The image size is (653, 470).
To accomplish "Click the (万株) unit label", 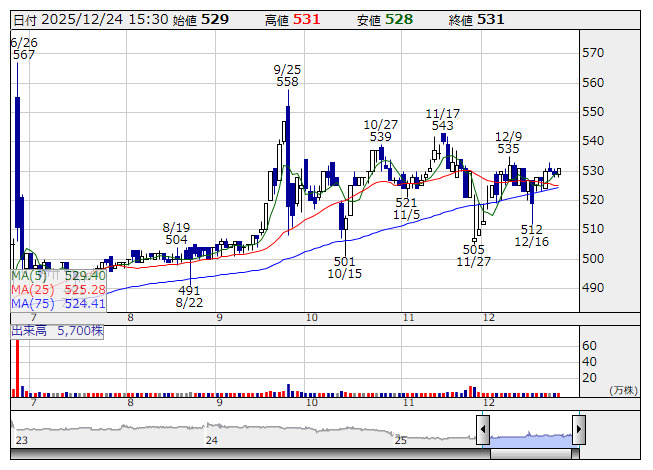I will coord(623,390).
